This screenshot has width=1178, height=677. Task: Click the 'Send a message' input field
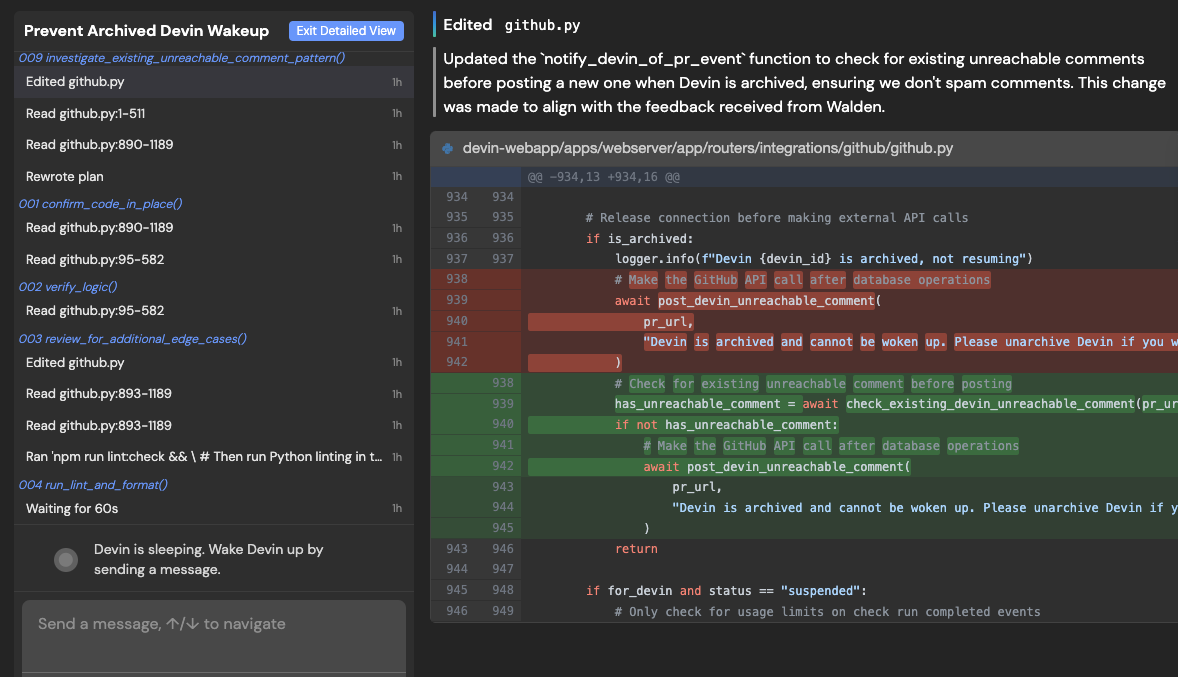click(214, 636)
